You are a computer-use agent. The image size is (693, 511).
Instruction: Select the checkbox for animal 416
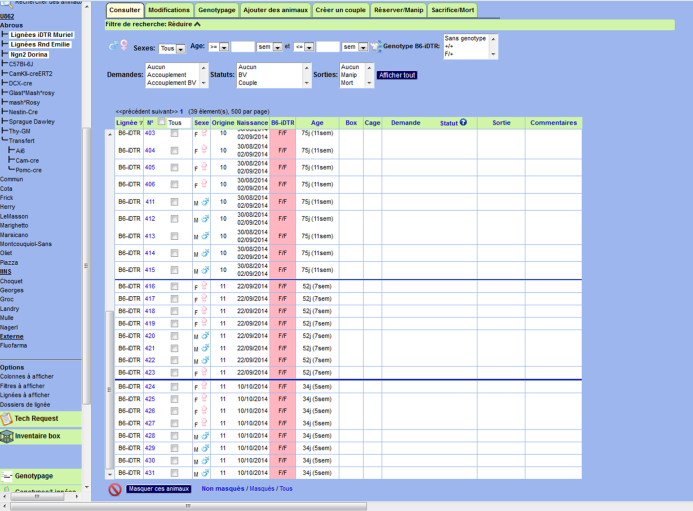click(175, 286)
